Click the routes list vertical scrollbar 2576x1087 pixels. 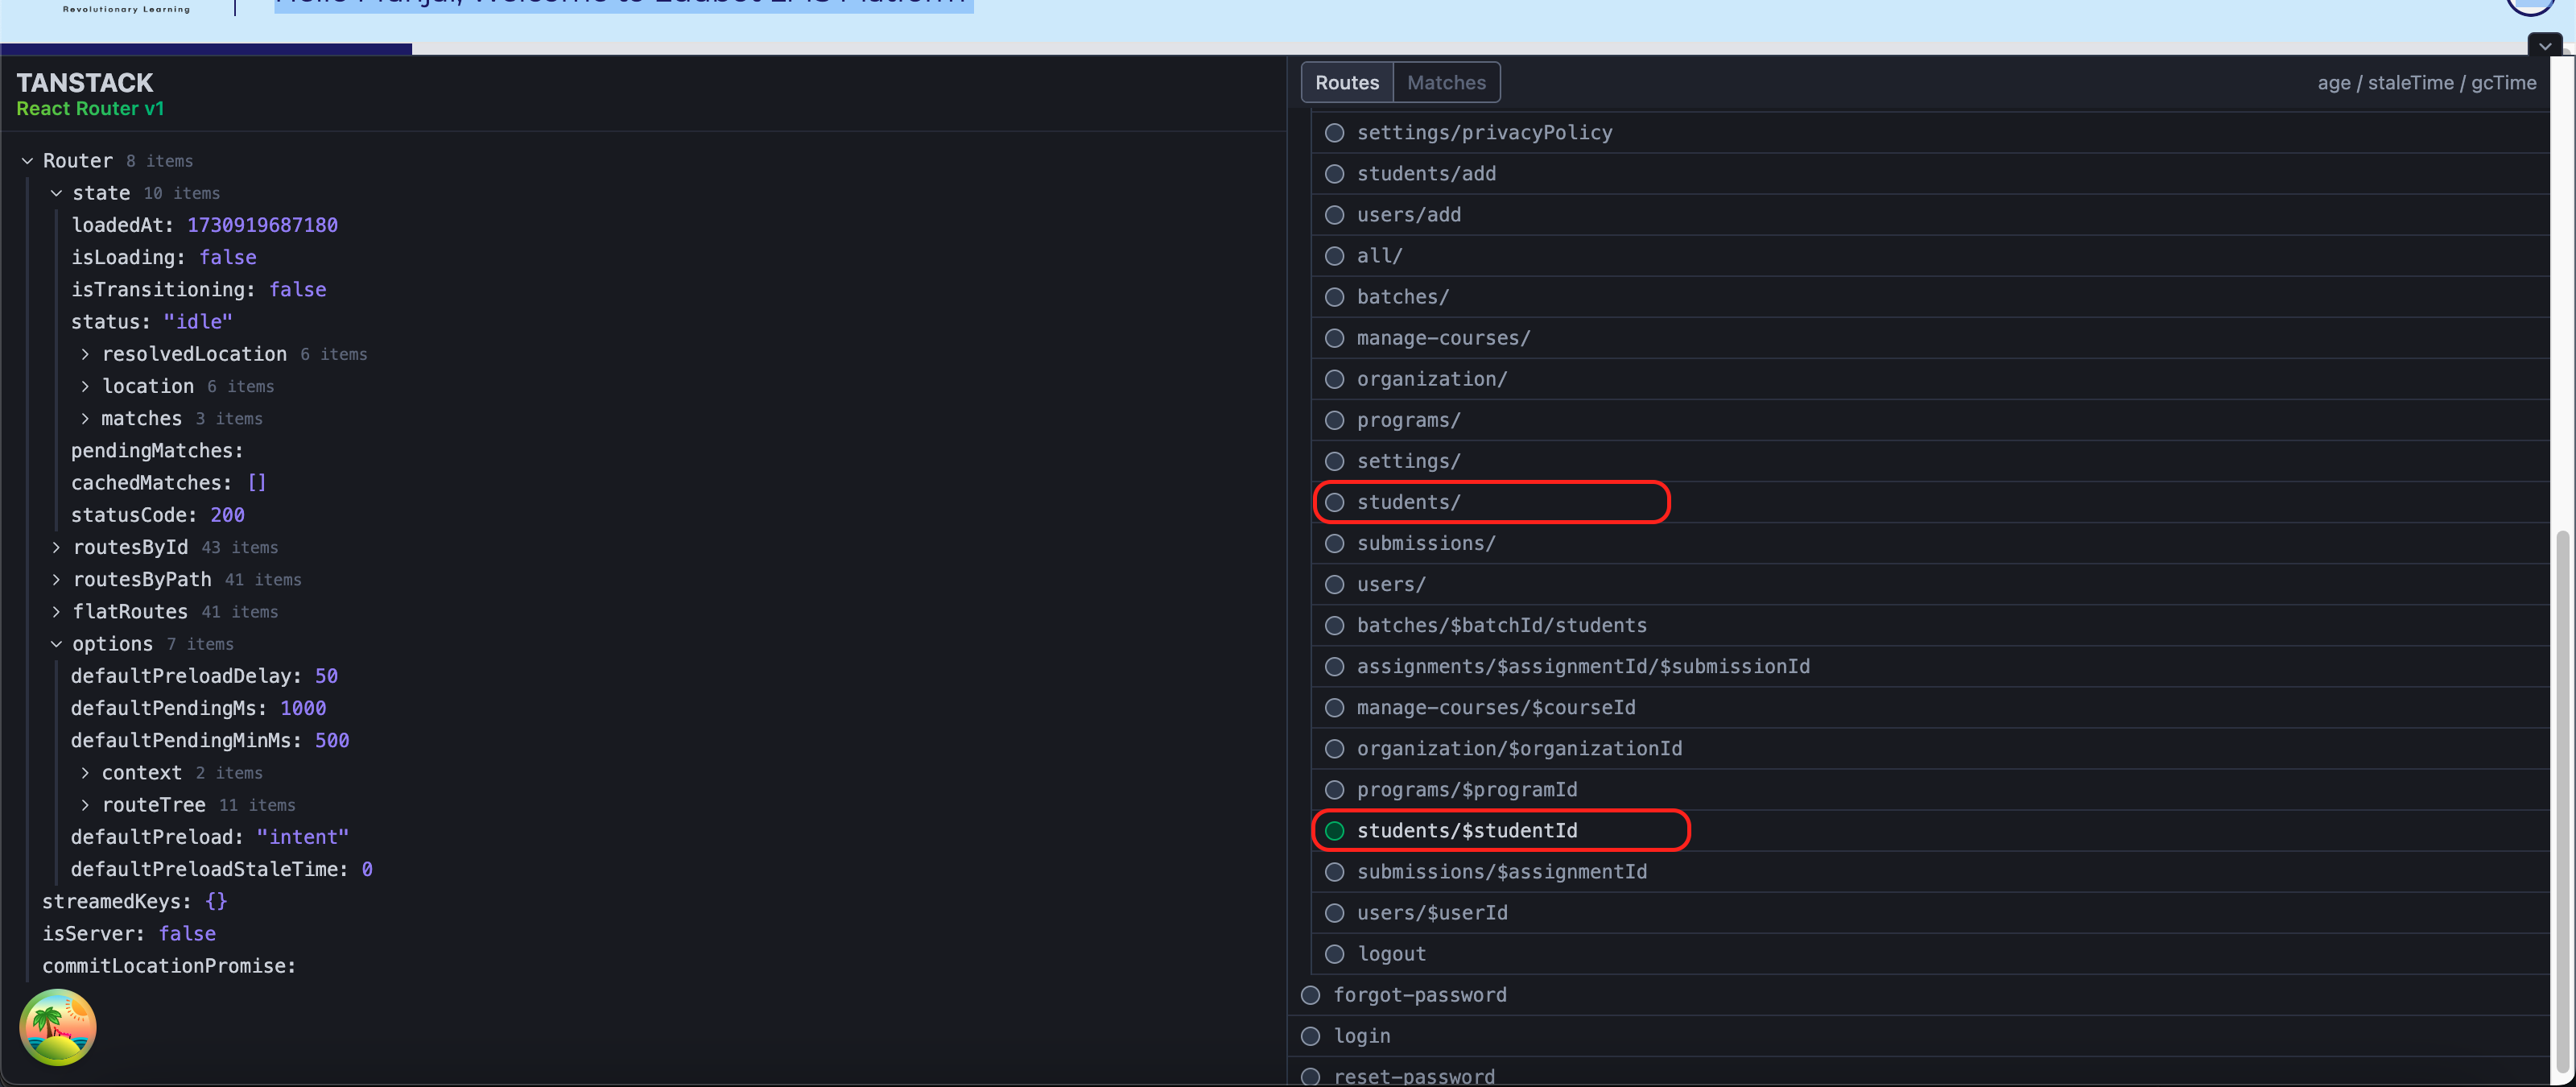tap(2562, 800)
